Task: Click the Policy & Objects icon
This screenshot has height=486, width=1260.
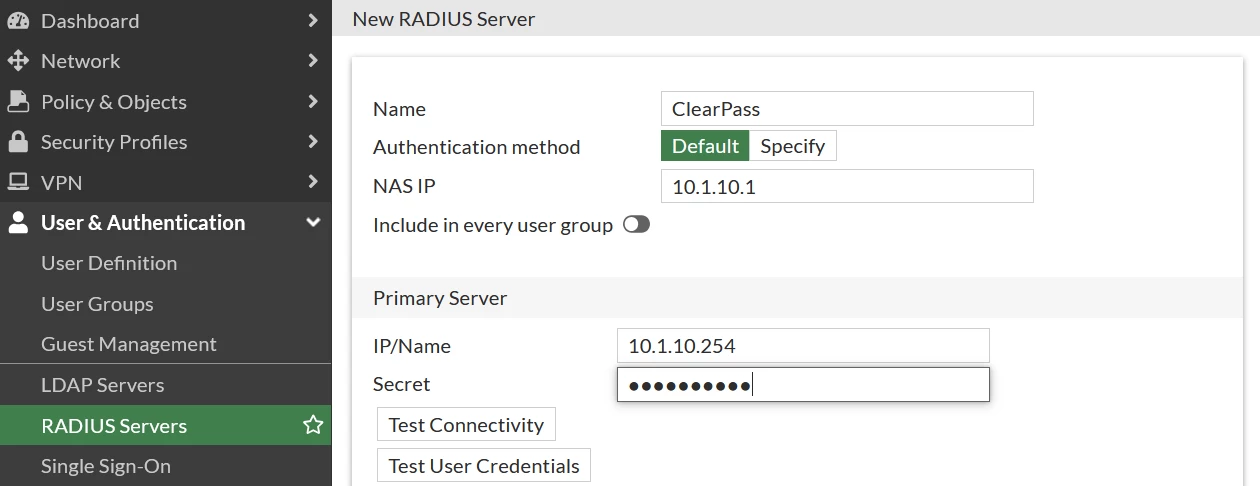Action: coord(18,102)
